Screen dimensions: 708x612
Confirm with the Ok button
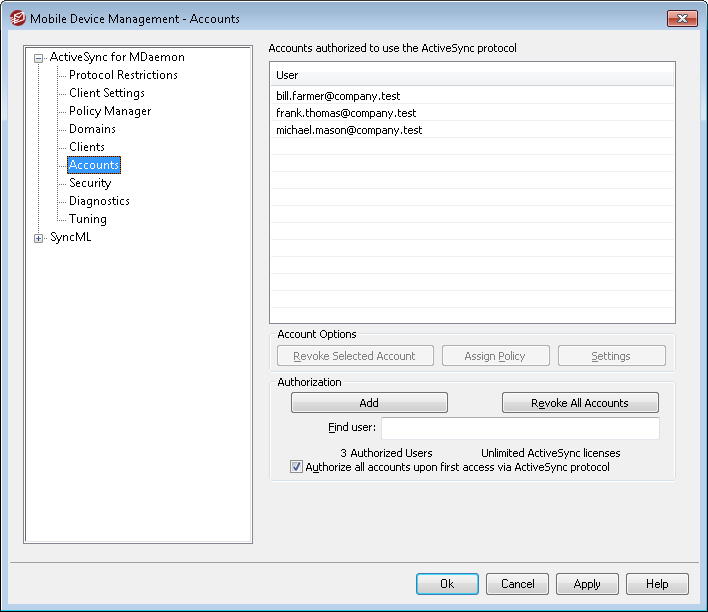447,584
